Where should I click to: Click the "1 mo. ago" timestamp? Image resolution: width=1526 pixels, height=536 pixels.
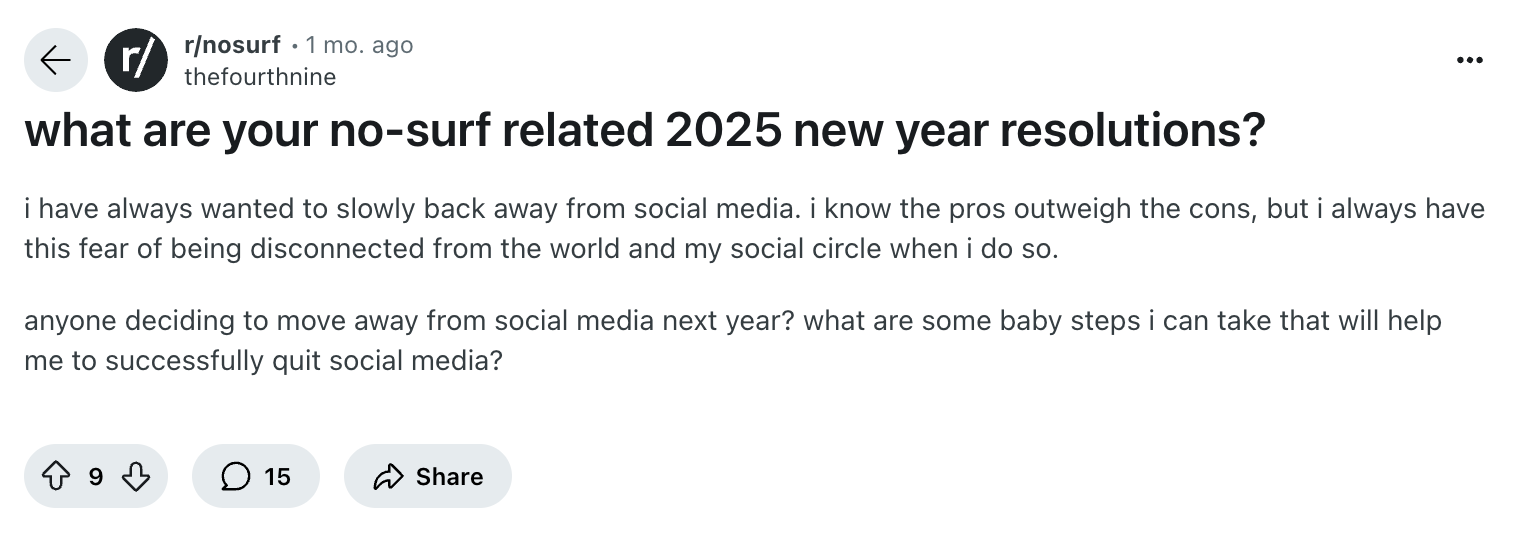pos(359,45)
